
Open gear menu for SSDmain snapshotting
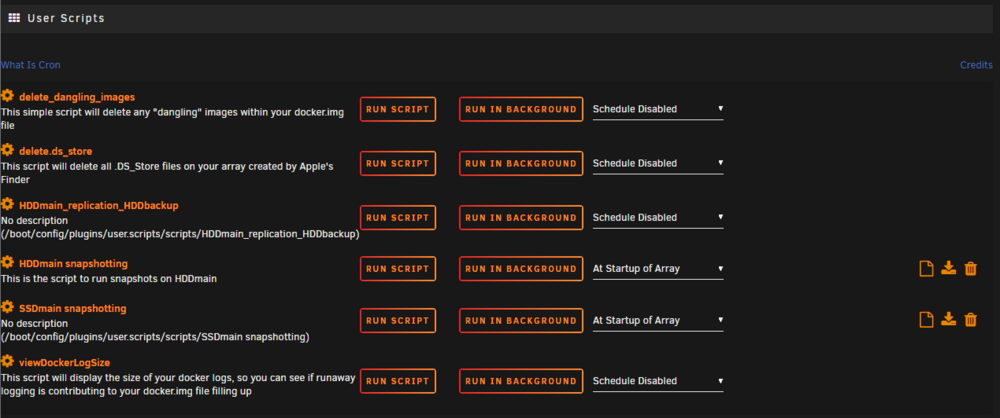click(8, 308)
